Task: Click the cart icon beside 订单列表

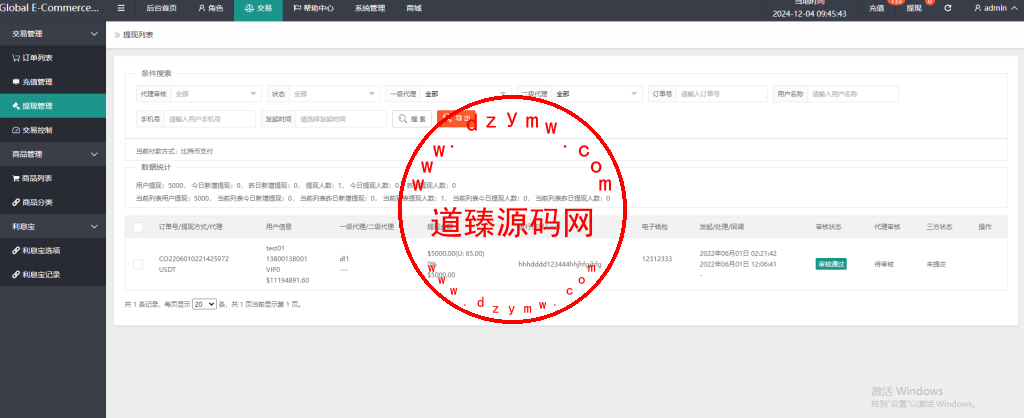Action: (x=16, y=57)
